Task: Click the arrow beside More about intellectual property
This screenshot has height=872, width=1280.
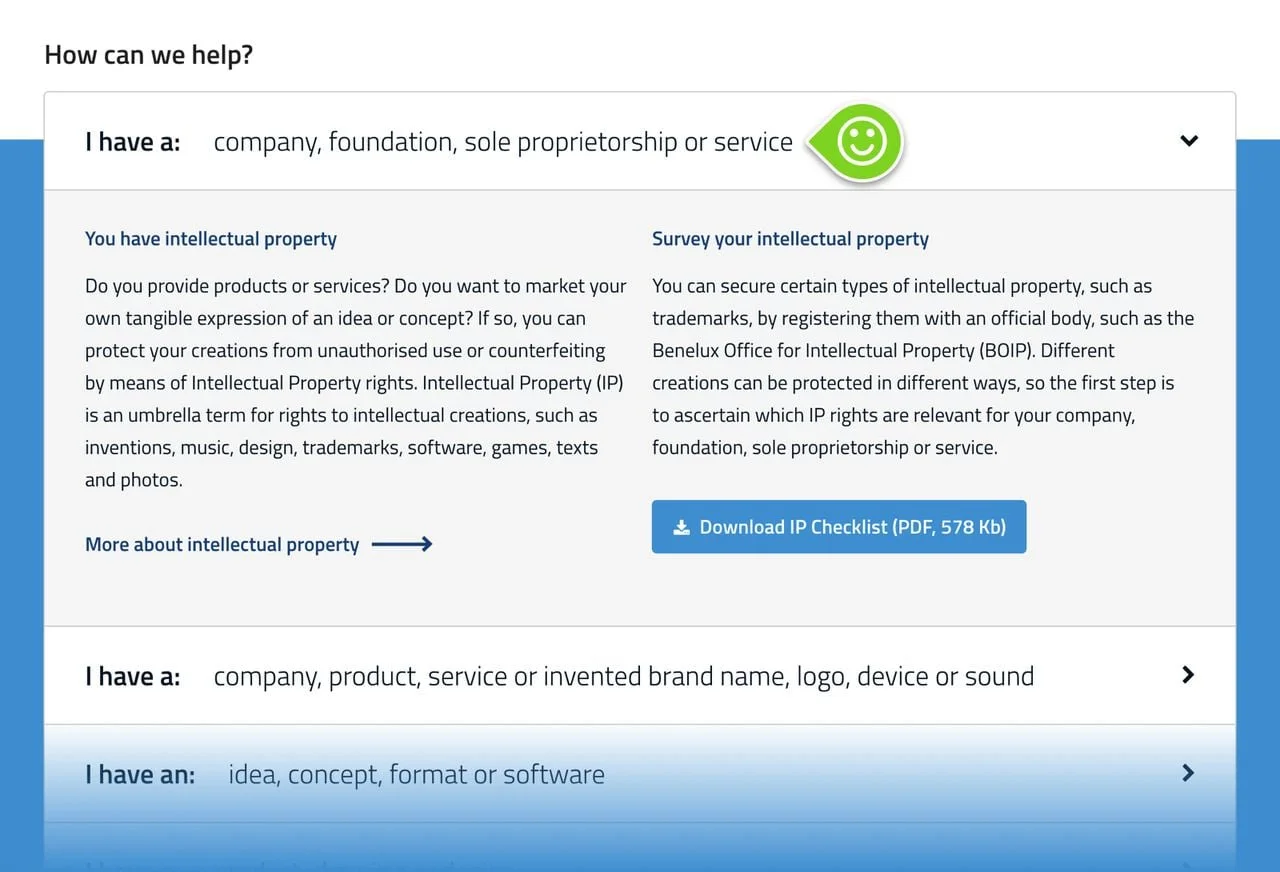Action: [402, 544]
